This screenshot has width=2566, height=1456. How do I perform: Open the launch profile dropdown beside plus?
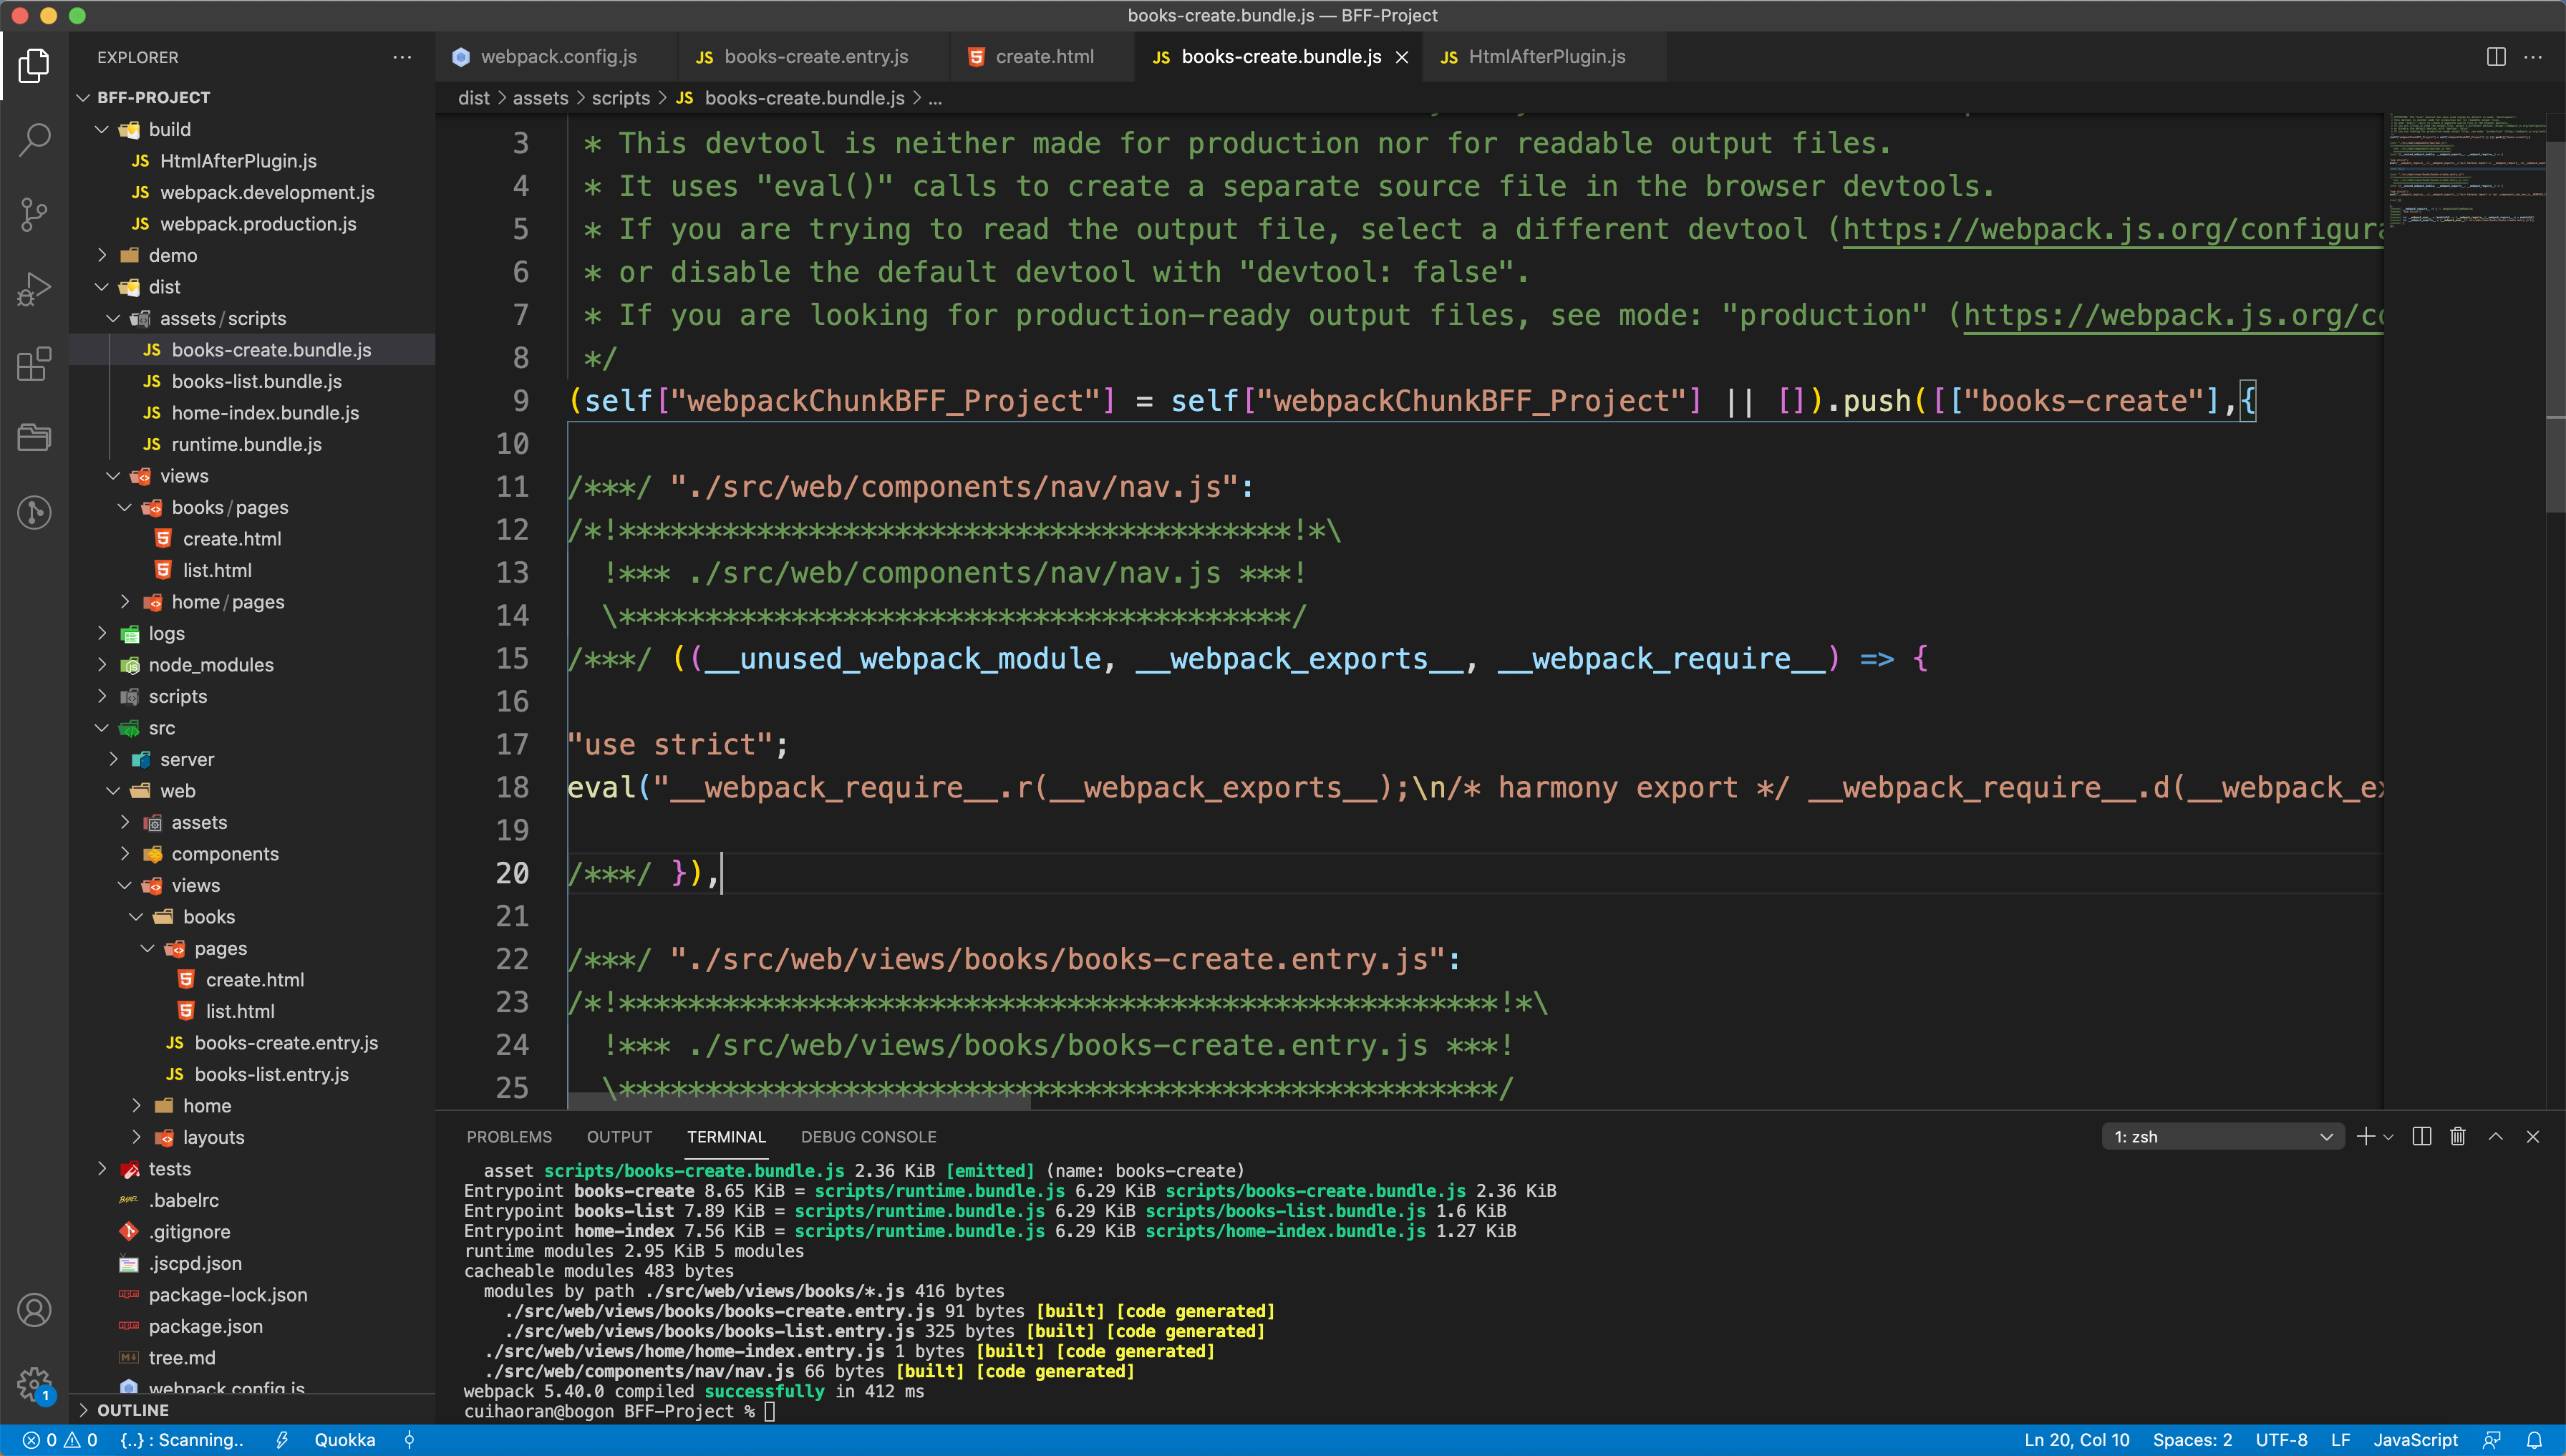[x=2389, y=1137]
